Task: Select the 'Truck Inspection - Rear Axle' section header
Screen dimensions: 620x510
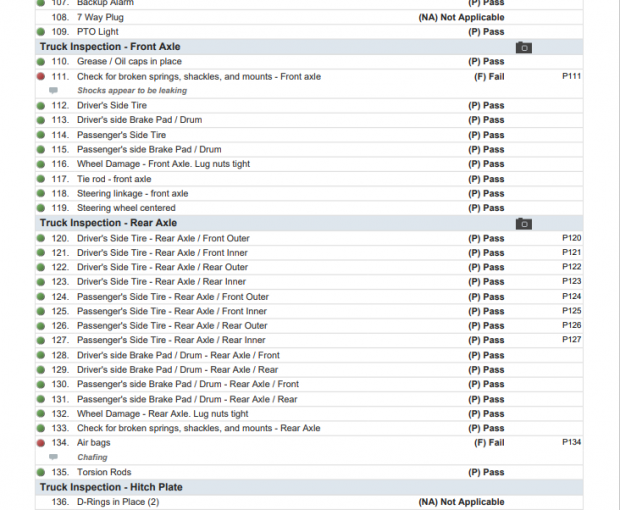Action: [x=108, y=223]
